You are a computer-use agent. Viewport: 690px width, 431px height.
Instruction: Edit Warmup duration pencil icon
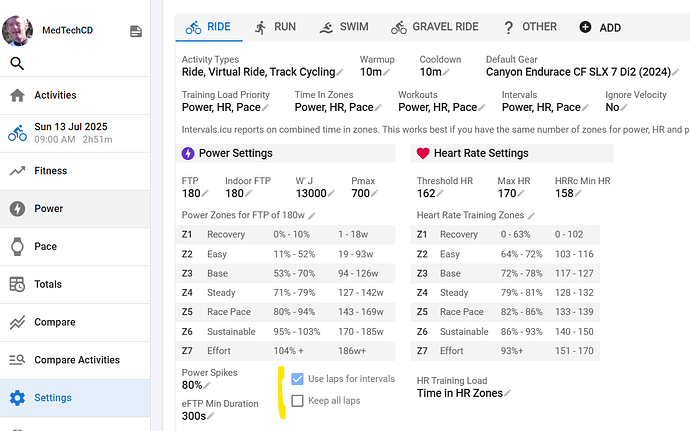click(x=388, y=73)
